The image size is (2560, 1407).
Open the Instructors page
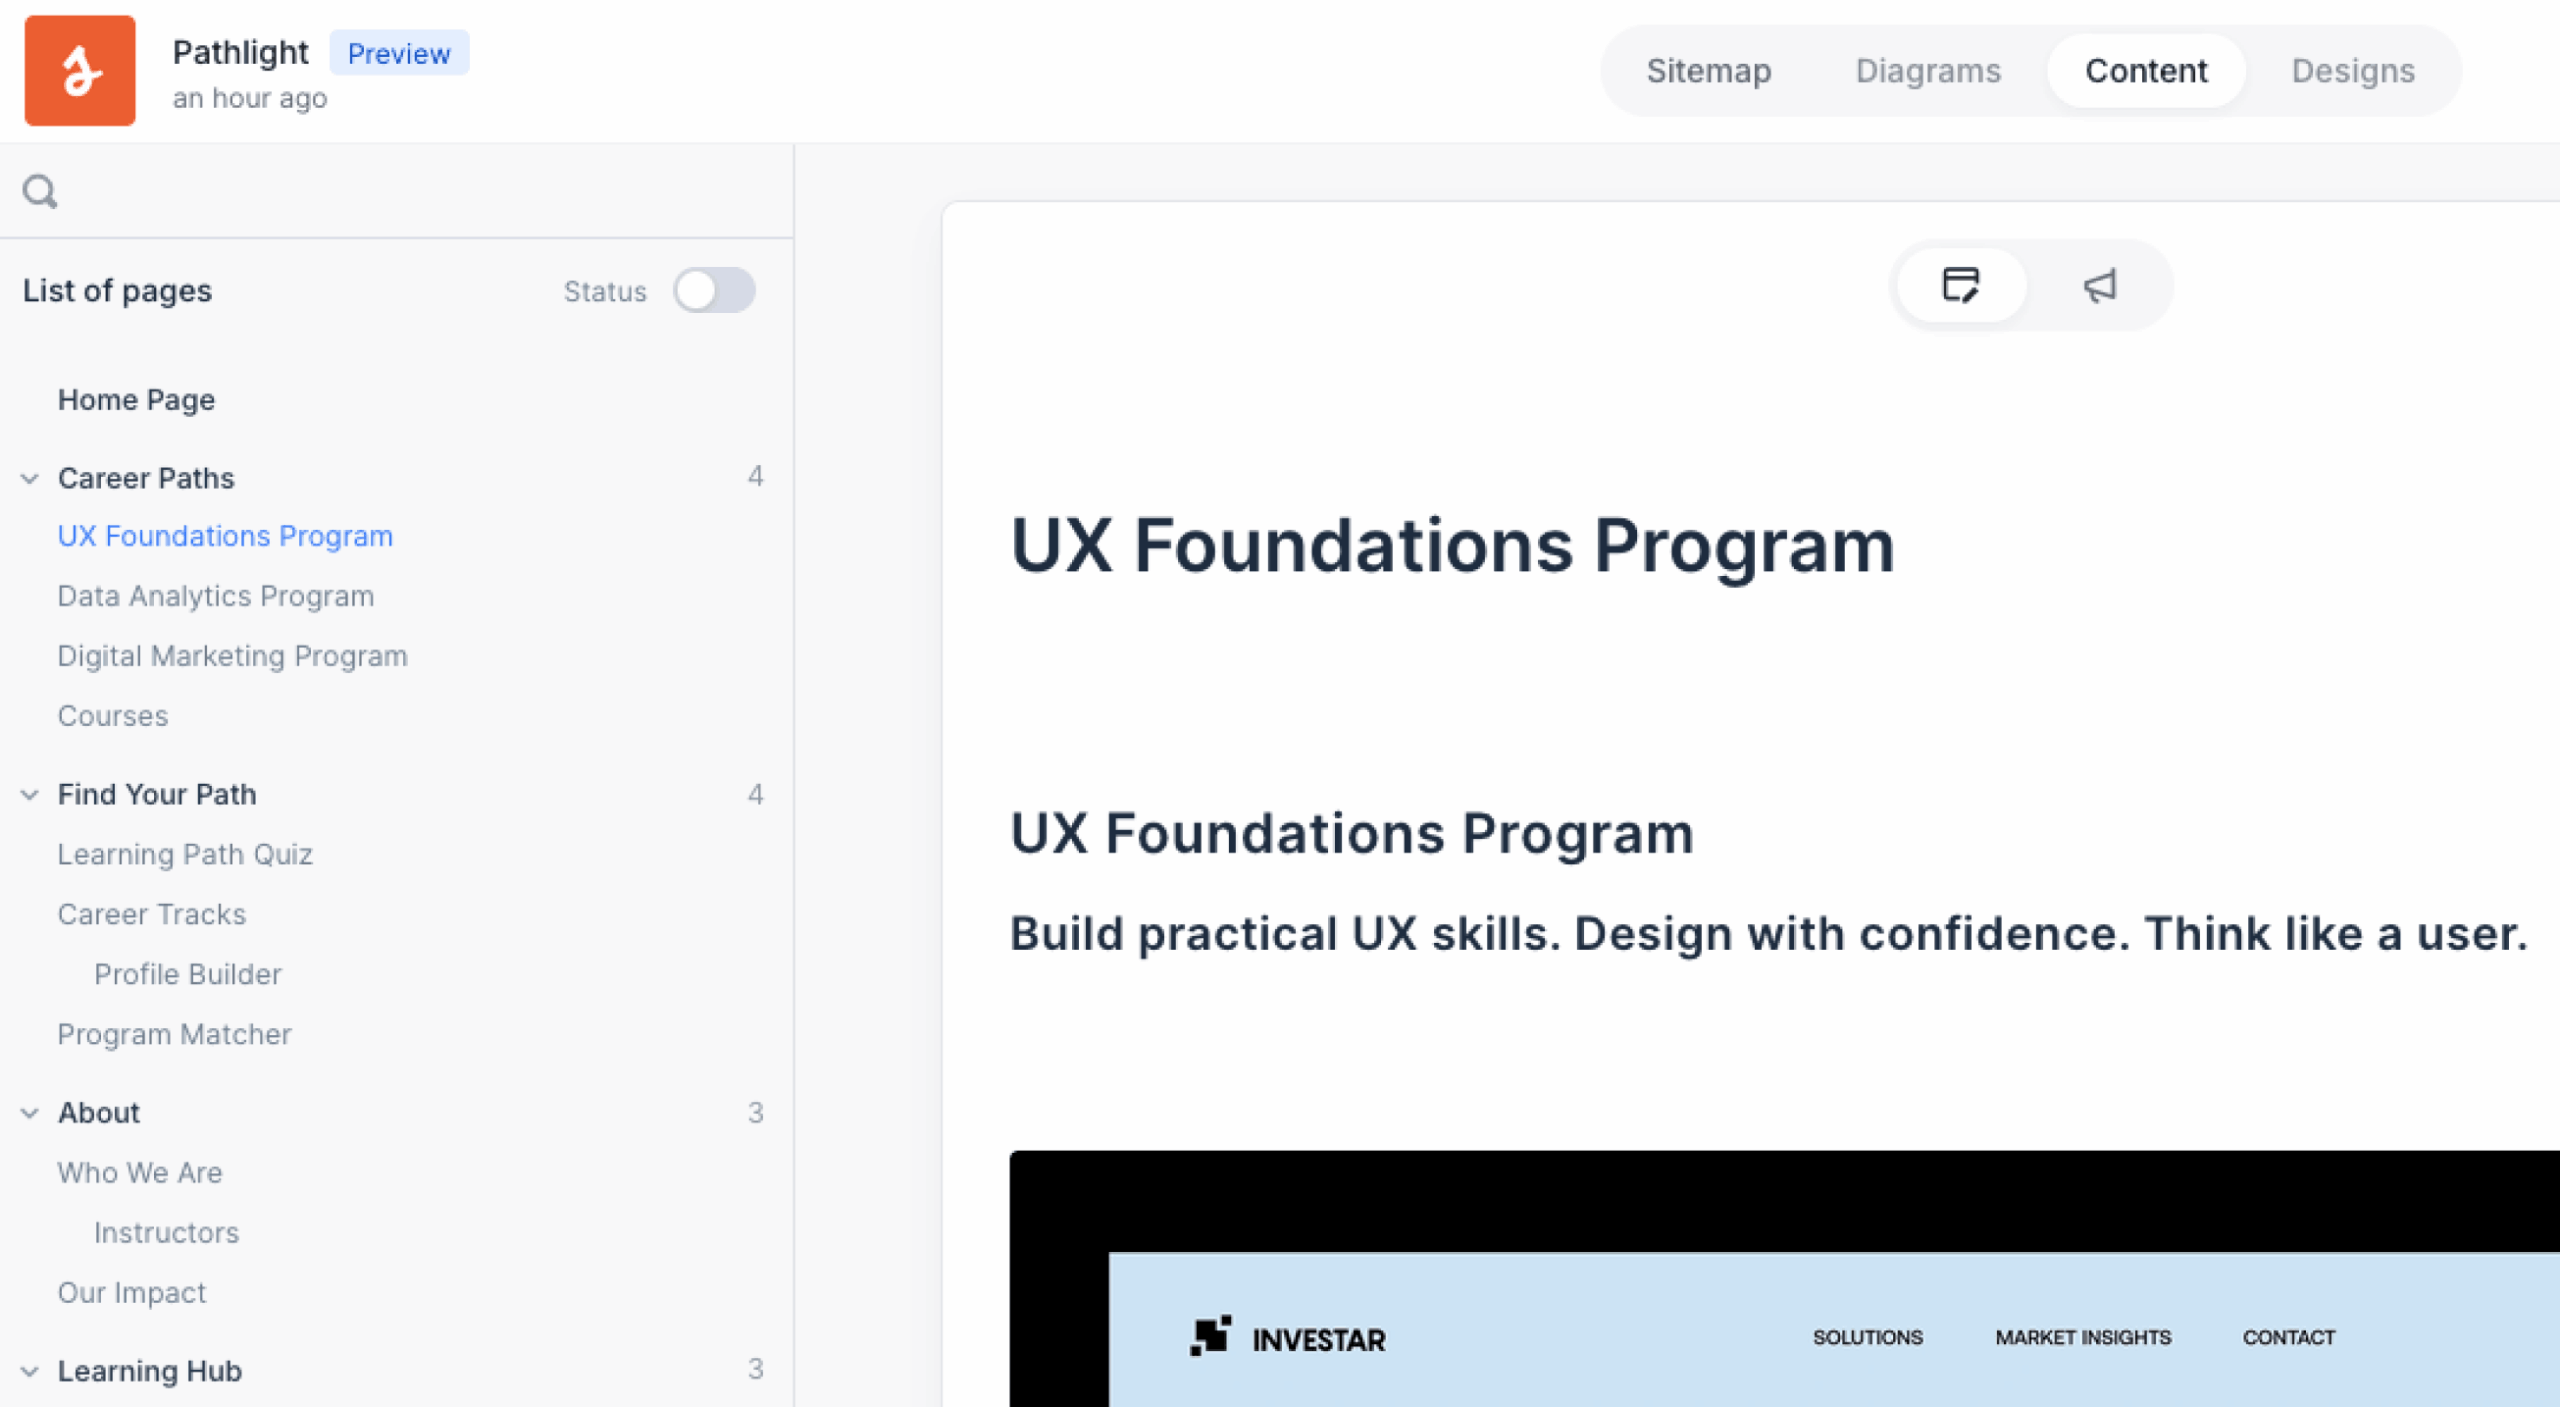tap(167, 1232)
